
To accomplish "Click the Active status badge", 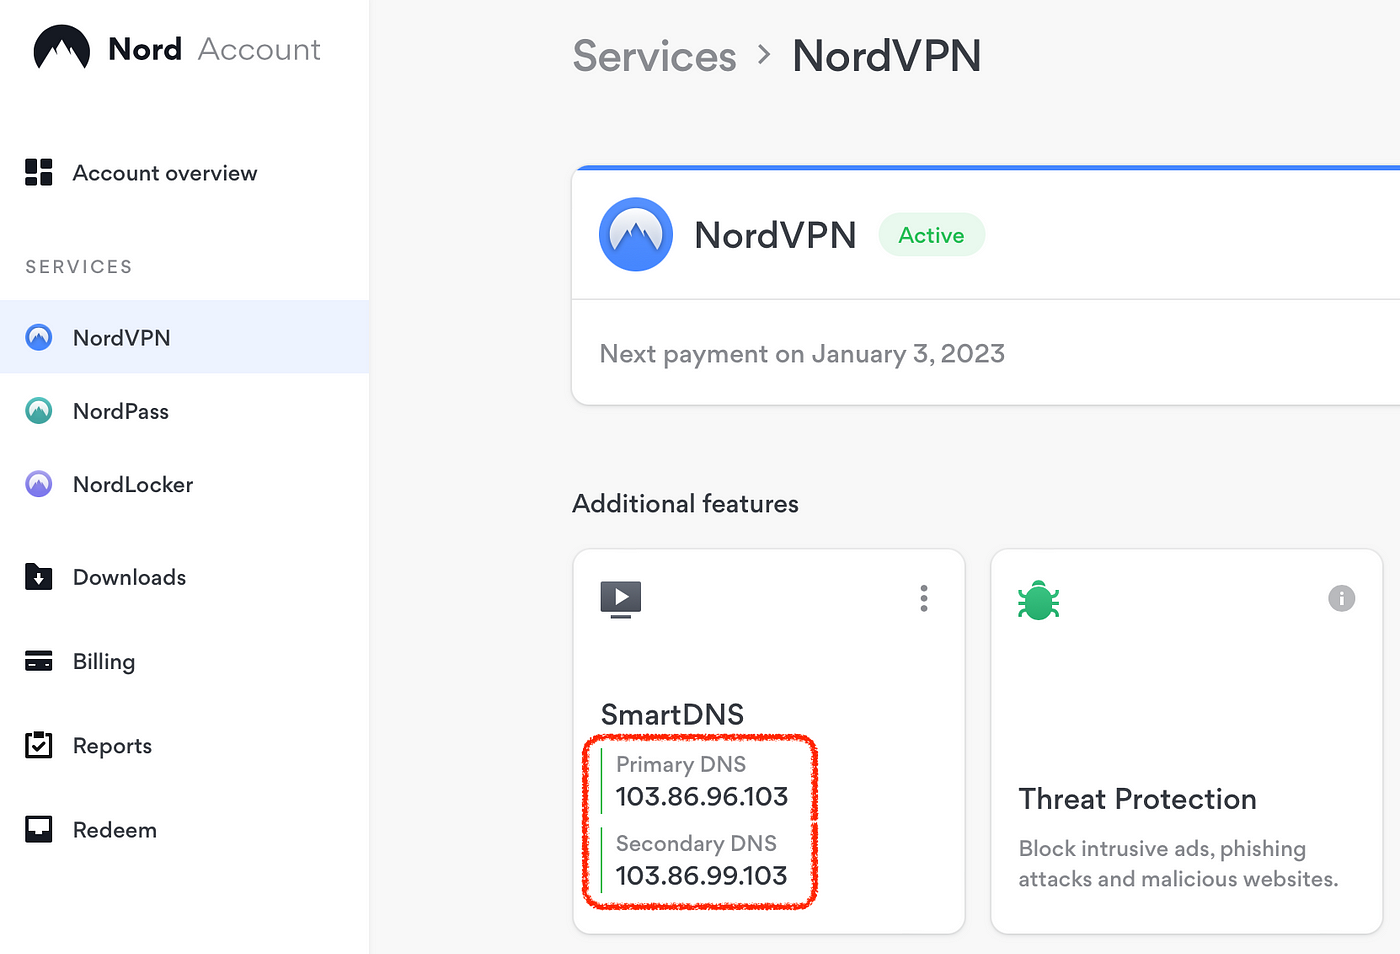I will click(x=932, y=235).
